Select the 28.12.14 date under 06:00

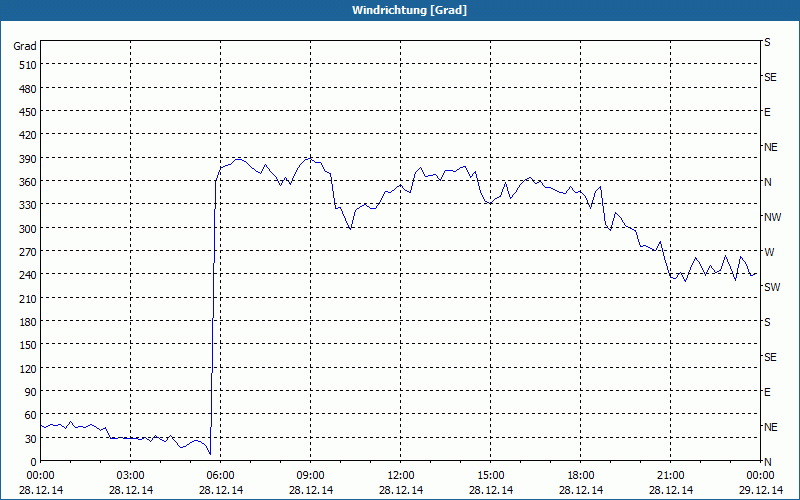point(220,490)
